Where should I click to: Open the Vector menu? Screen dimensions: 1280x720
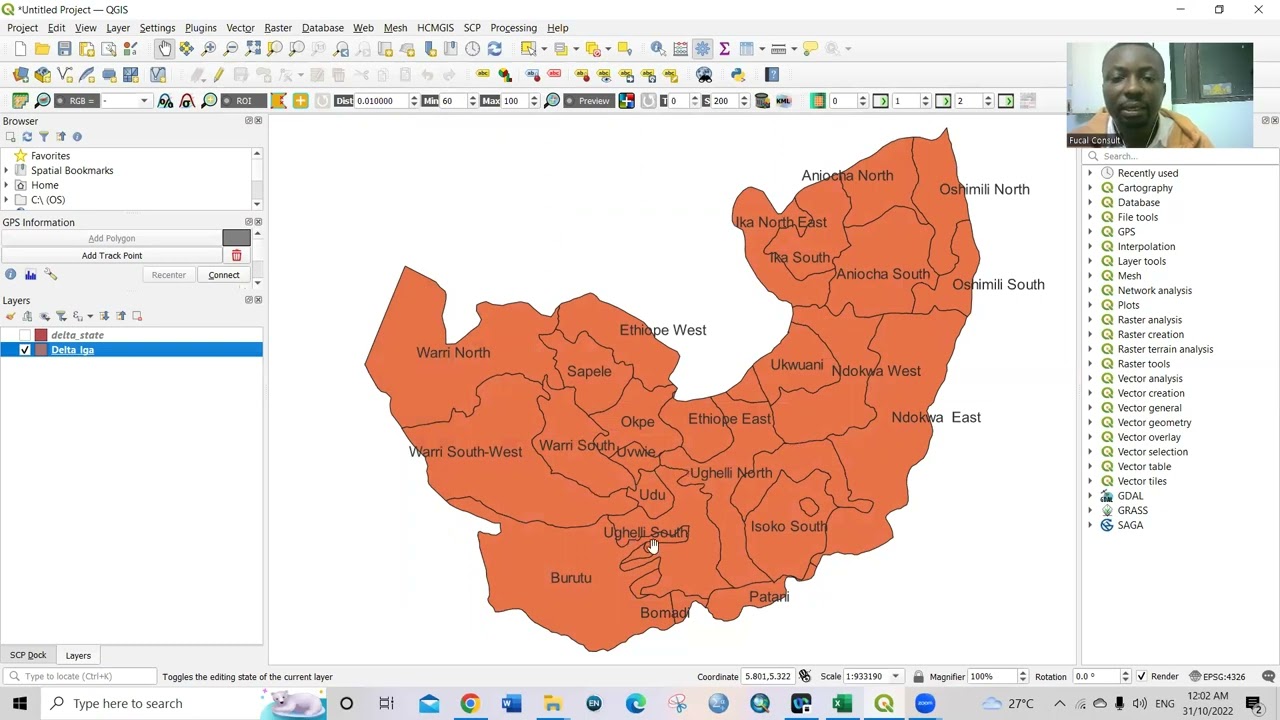pos(240,27)
